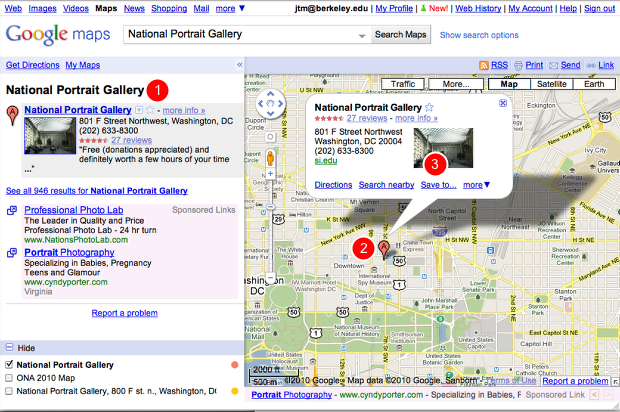Open the News tab
The image size is (620, 412).
(134, 8)
